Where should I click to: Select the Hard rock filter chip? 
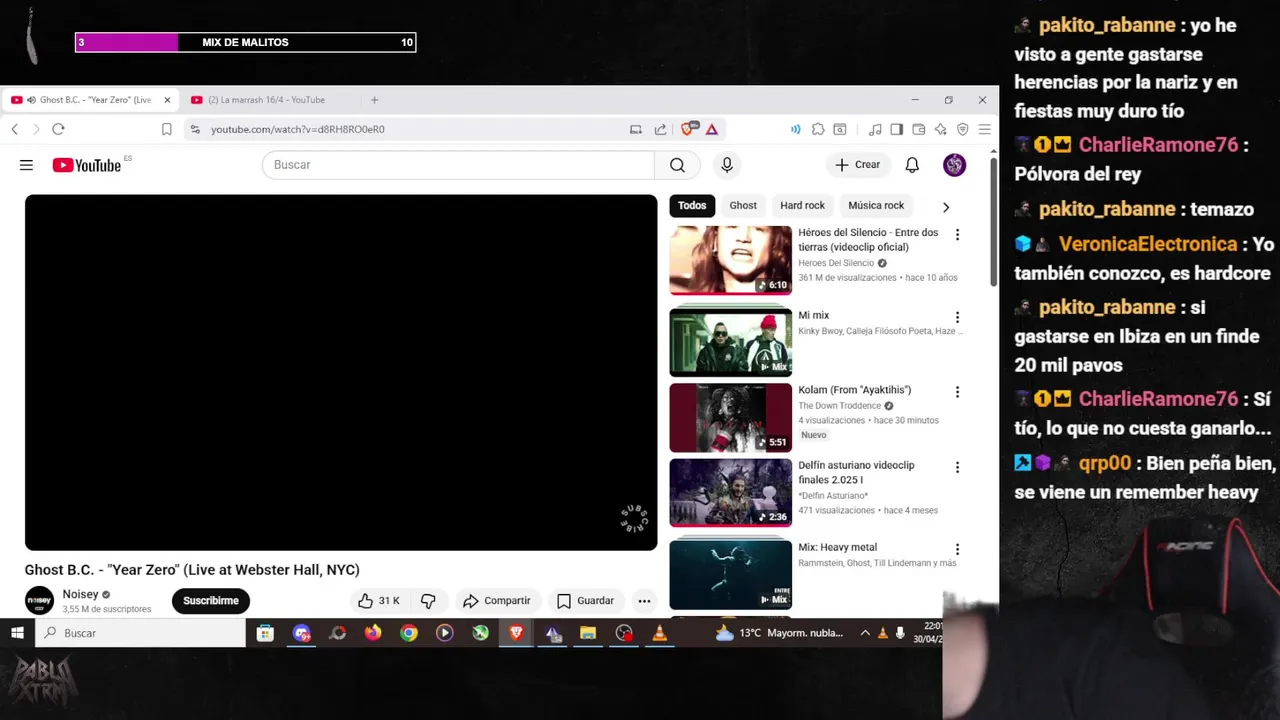click(802, 206)
